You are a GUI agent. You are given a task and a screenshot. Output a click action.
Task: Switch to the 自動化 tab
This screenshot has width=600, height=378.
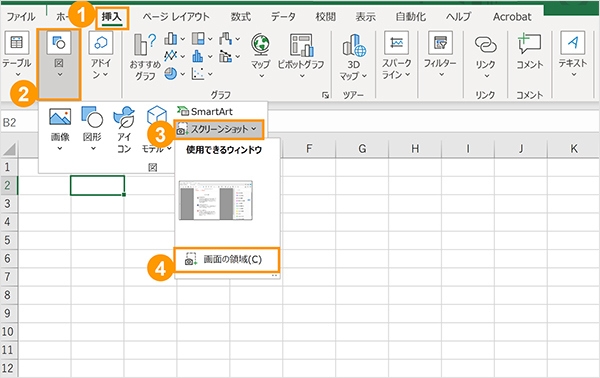pyautogui.click(x=411, y=17)
